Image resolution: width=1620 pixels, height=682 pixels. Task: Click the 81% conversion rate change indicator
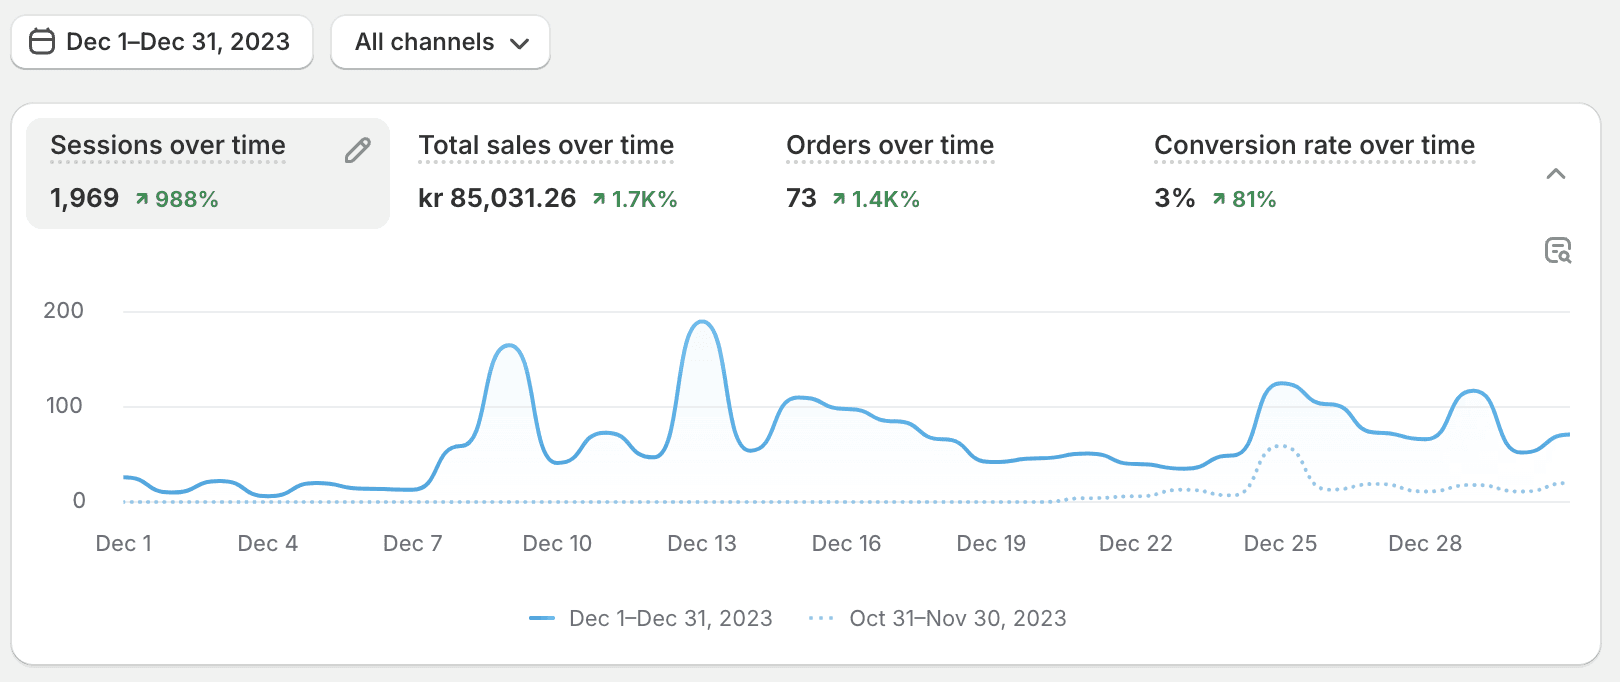coord(1244,199)
